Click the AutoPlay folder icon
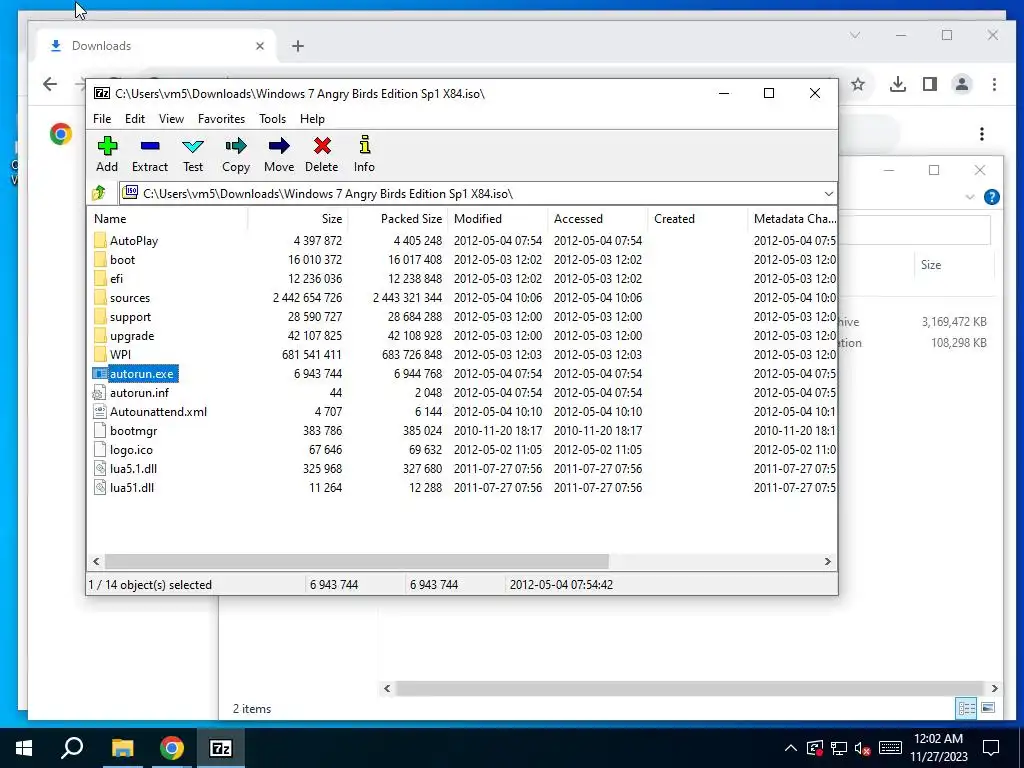The width and height of the screenshot is (1024, 768). point(100,240)
